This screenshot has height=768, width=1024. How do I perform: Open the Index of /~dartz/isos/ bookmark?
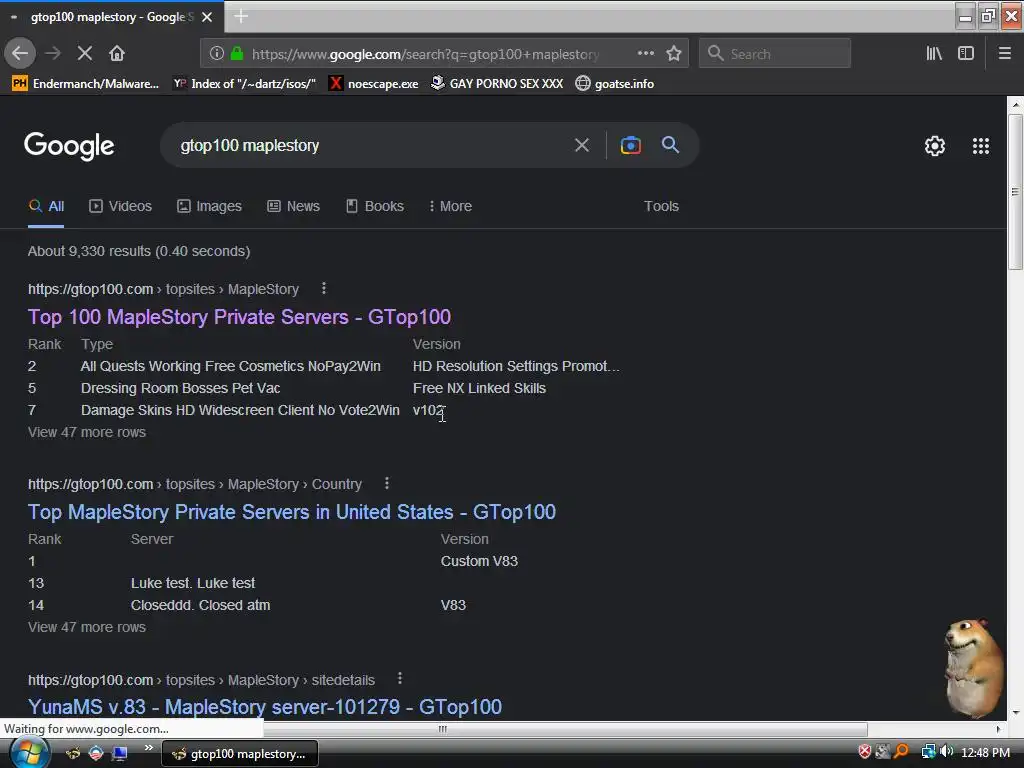[245, 84]
